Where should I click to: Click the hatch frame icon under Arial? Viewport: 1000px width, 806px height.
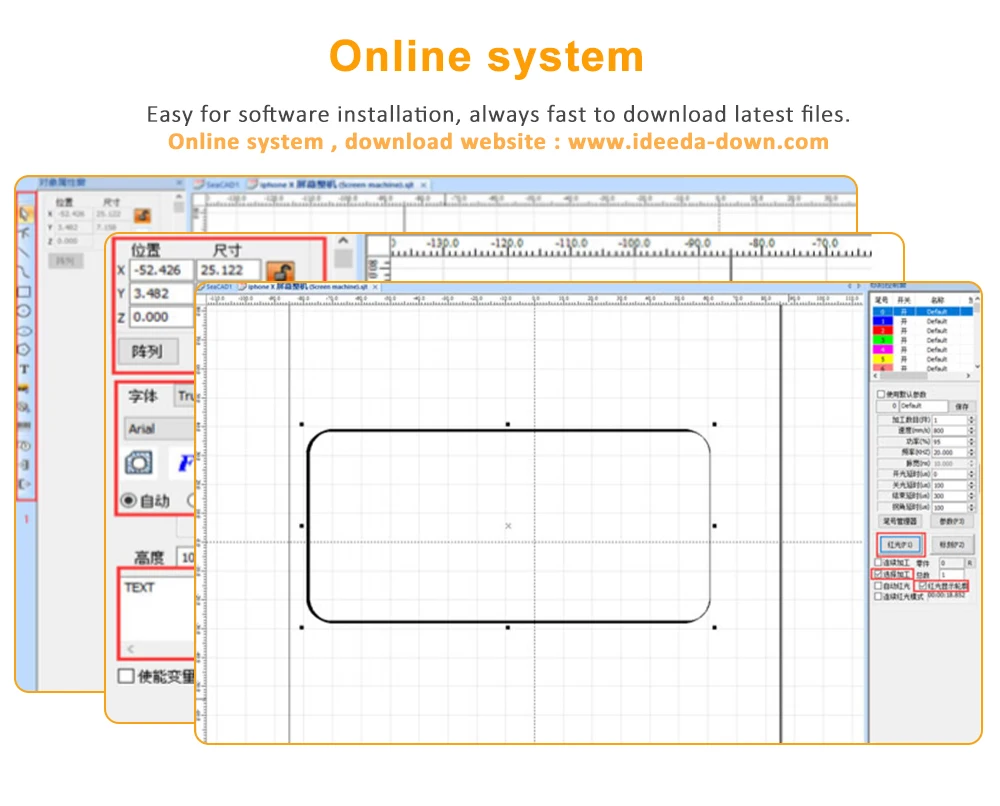pos(139,462)
